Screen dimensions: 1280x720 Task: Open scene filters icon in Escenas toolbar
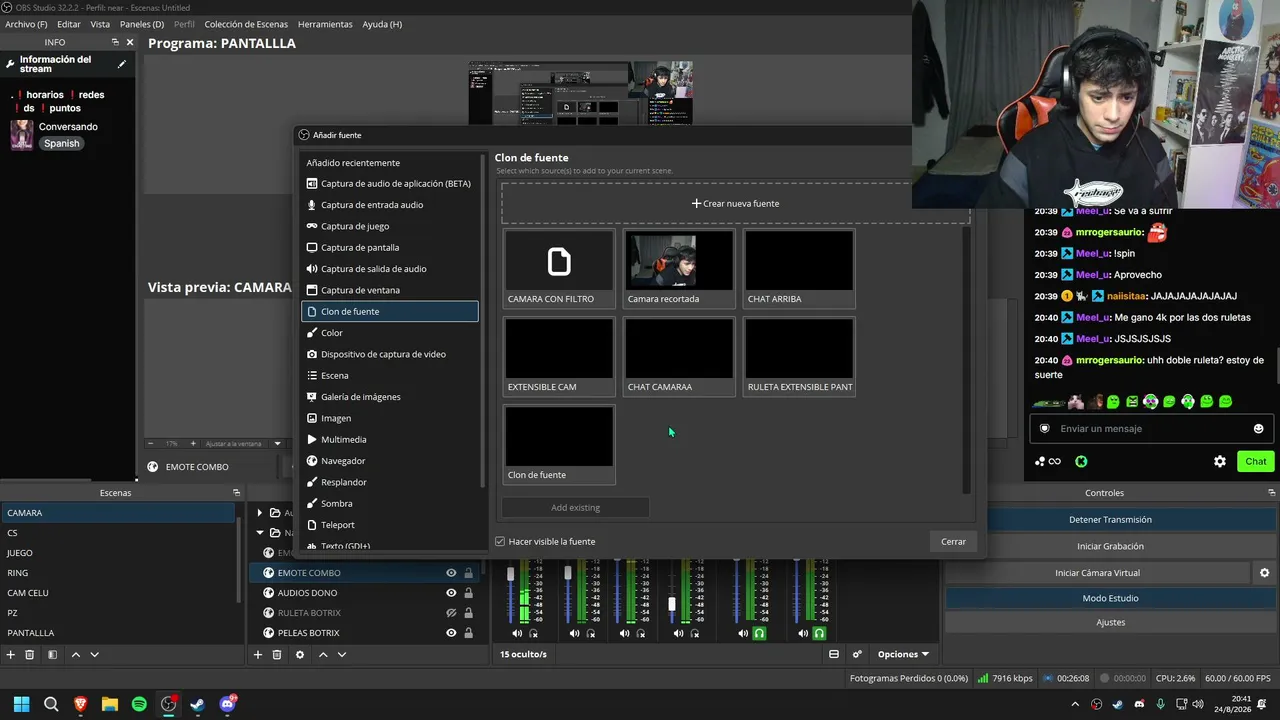click(52, 655)
